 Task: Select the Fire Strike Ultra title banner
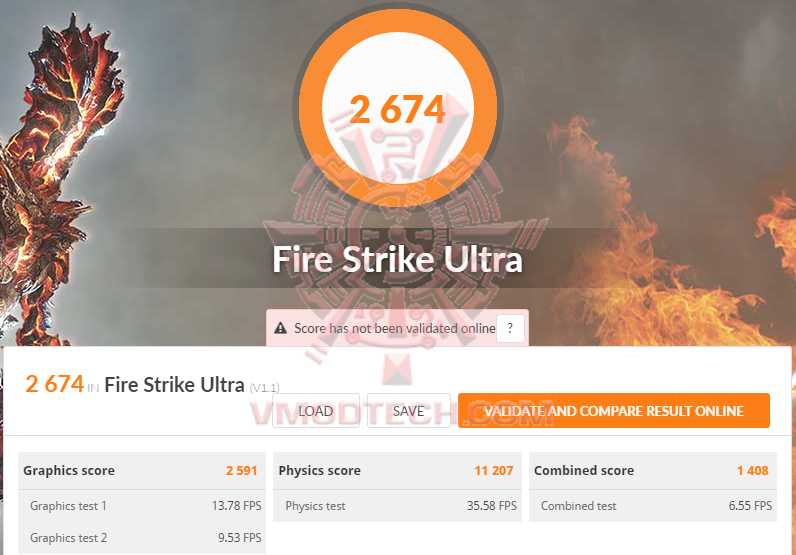click(x=397, y=258)
